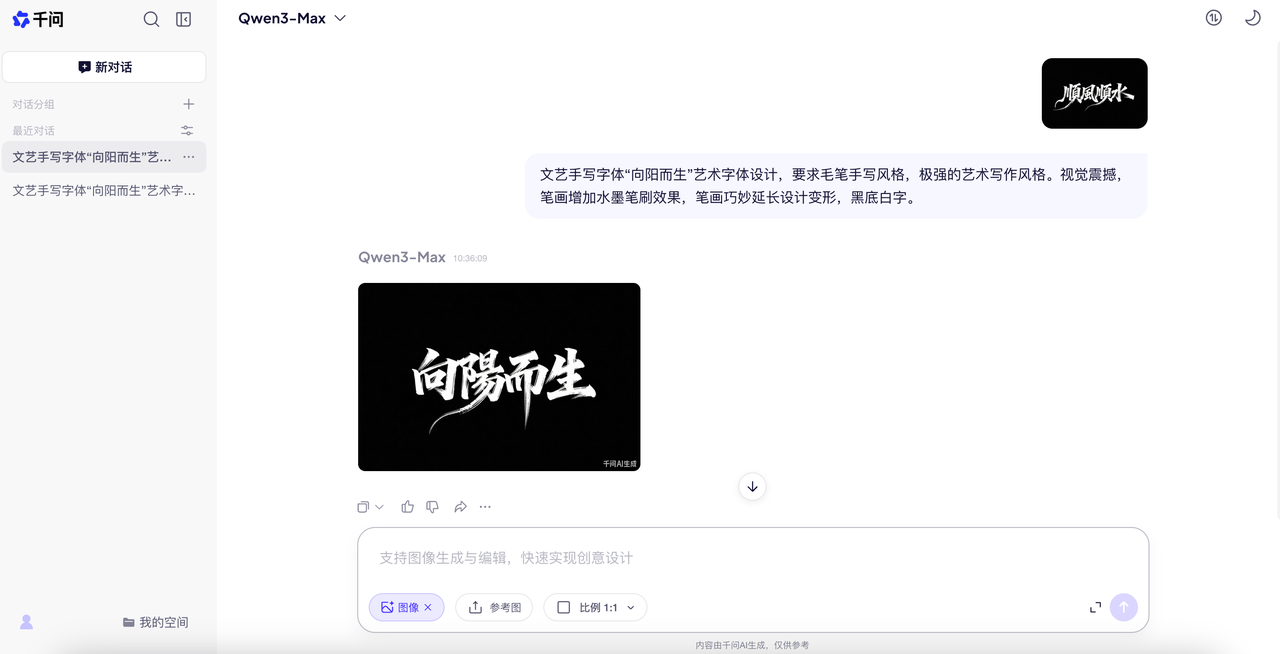Share the AI-generated calligraphy image
The height and width of the screenshot is (654, 1280).
[x=460, y=506]
